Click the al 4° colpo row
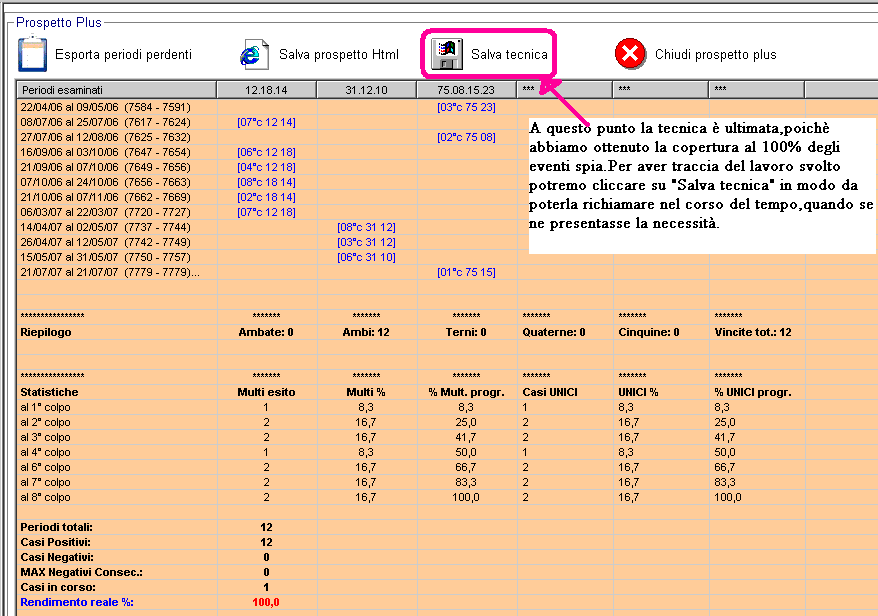878x616 pixels. [45, 452]
